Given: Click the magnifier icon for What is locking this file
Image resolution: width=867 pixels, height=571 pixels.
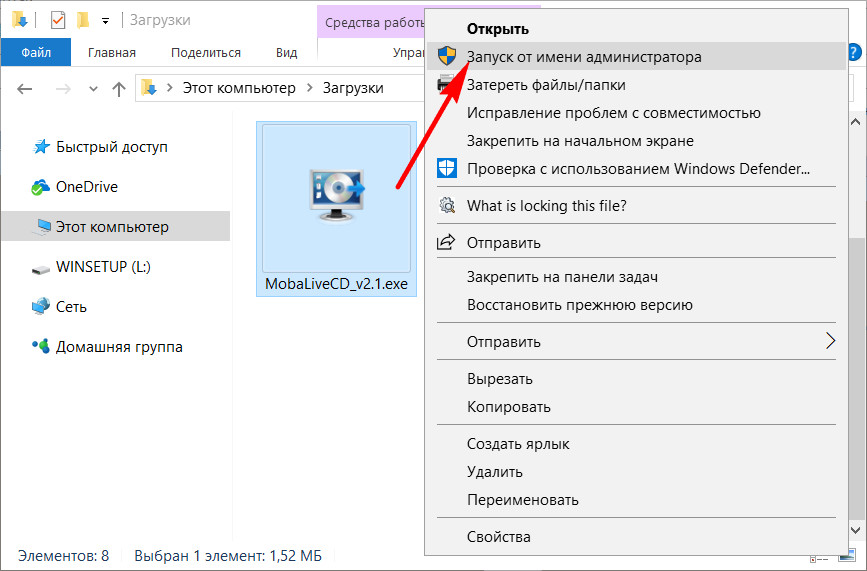Looking at the screenshot, I should tap(447, 206).
